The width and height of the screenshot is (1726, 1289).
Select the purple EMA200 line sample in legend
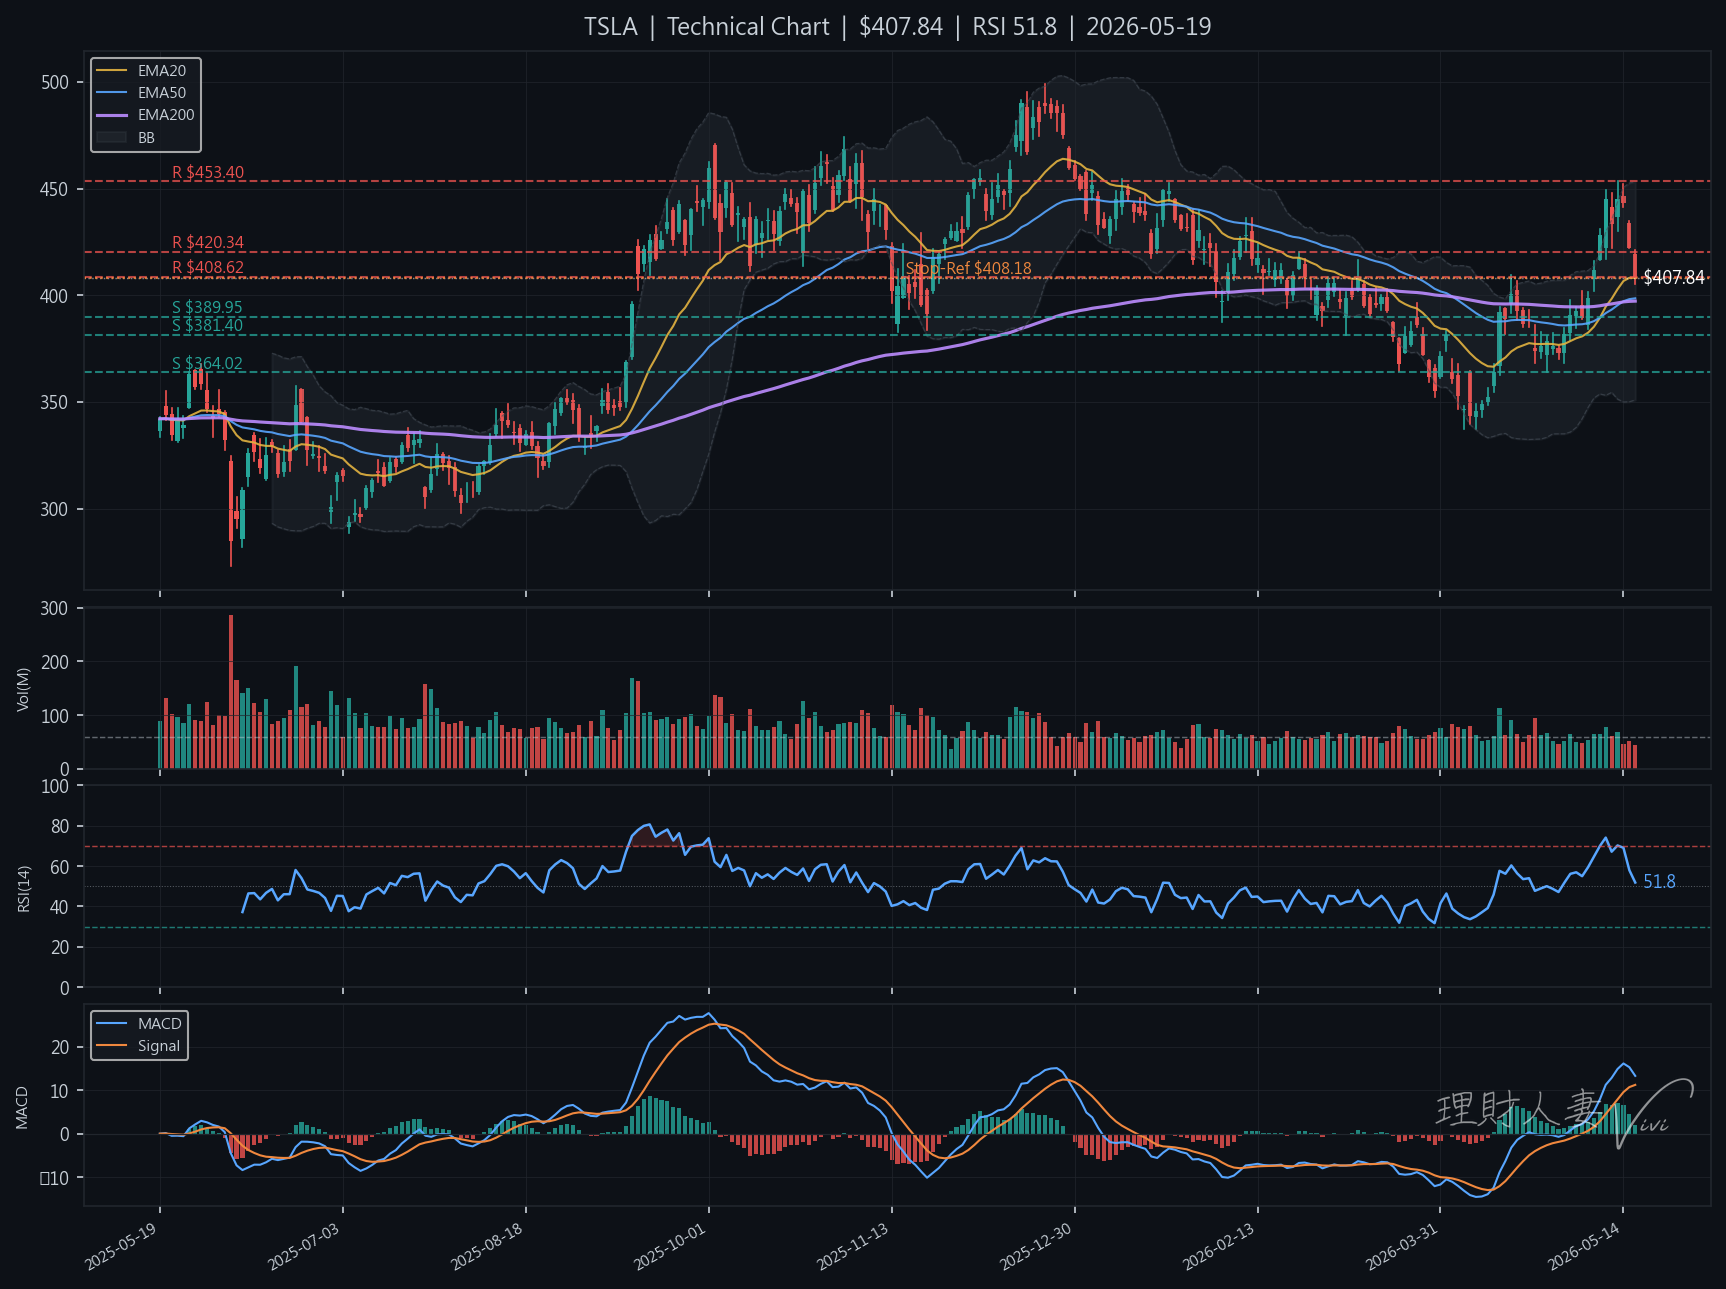pos(112,115)
